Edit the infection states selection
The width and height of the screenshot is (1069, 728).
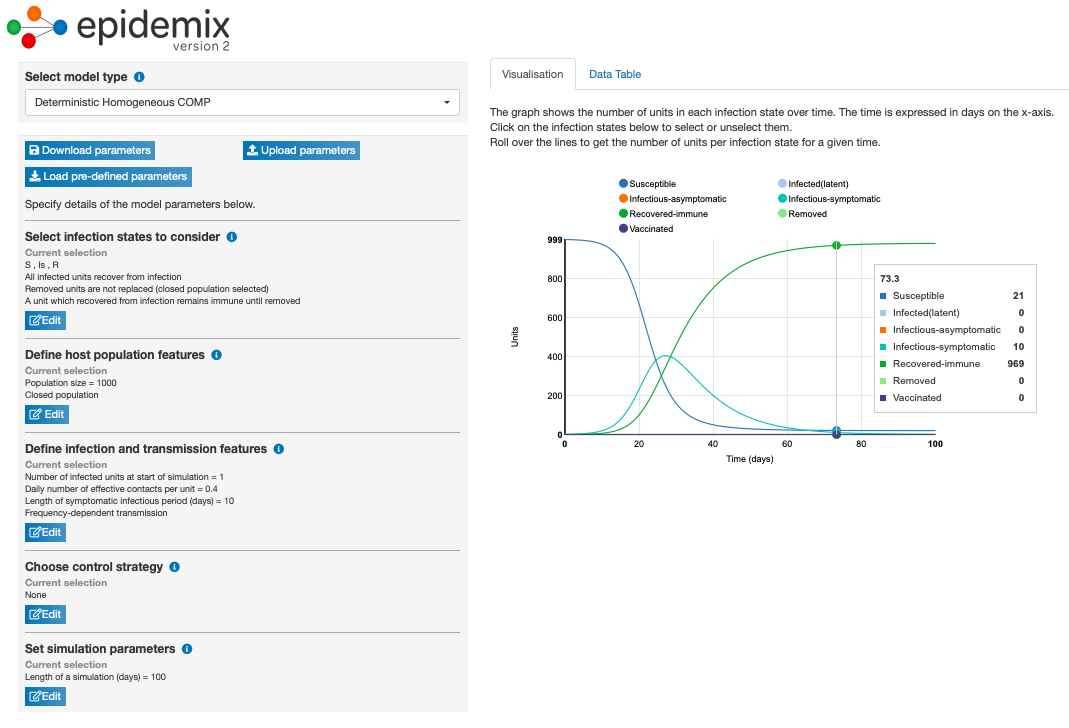pos(46,320)
